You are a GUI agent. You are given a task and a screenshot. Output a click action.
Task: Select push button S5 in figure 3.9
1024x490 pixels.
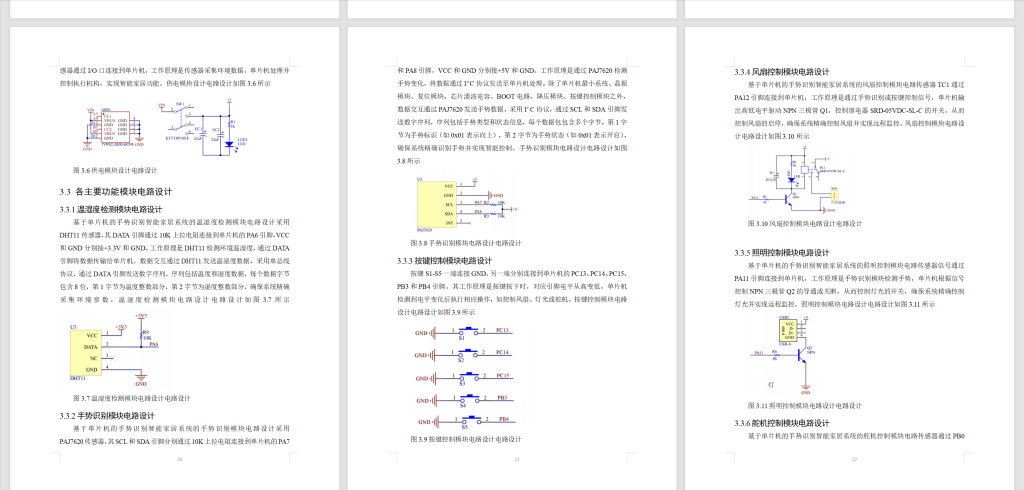click(x=472, y=421)
